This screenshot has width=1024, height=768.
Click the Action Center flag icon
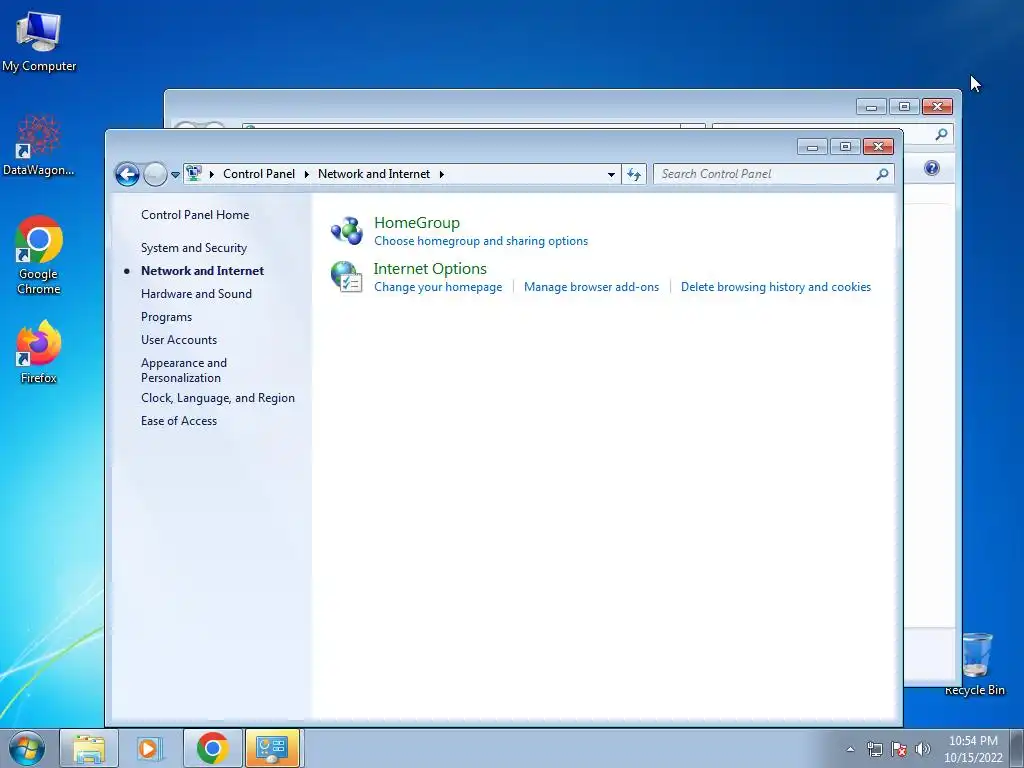click(899, 749)
